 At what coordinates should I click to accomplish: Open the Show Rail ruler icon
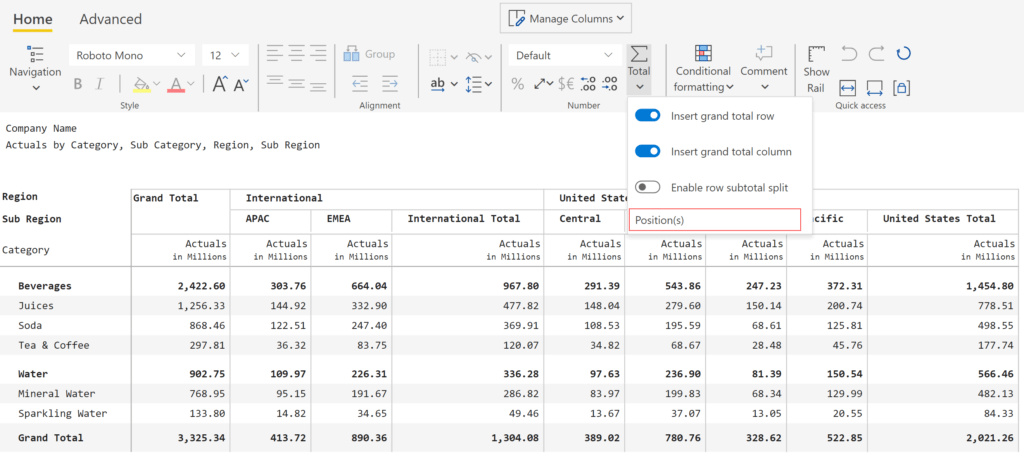[816, 54]
